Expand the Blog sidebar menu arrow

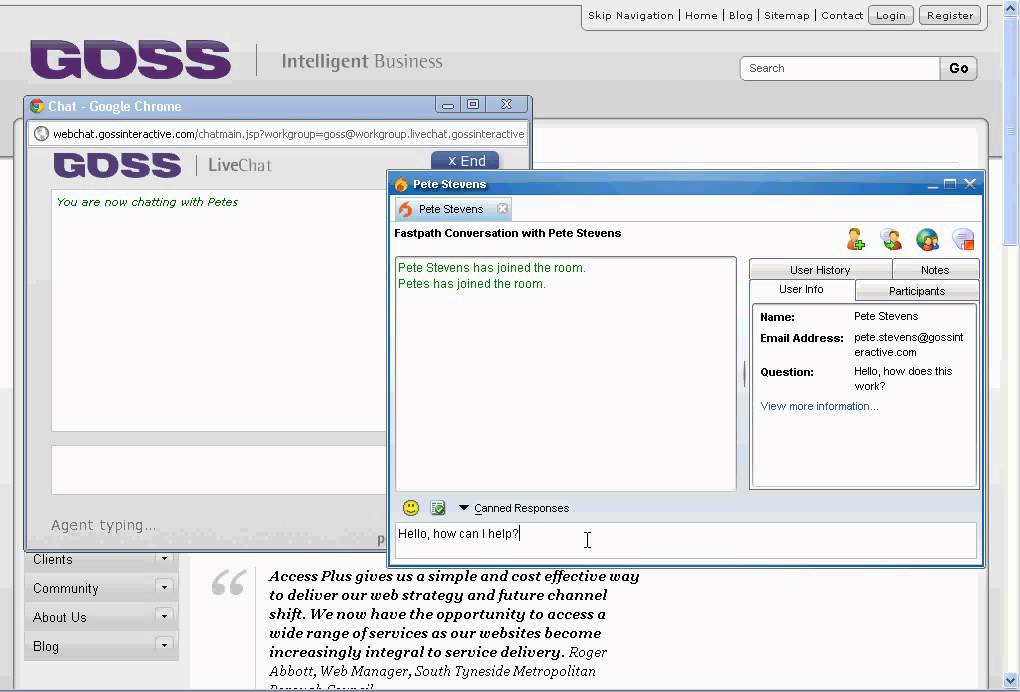coord(165,645)
